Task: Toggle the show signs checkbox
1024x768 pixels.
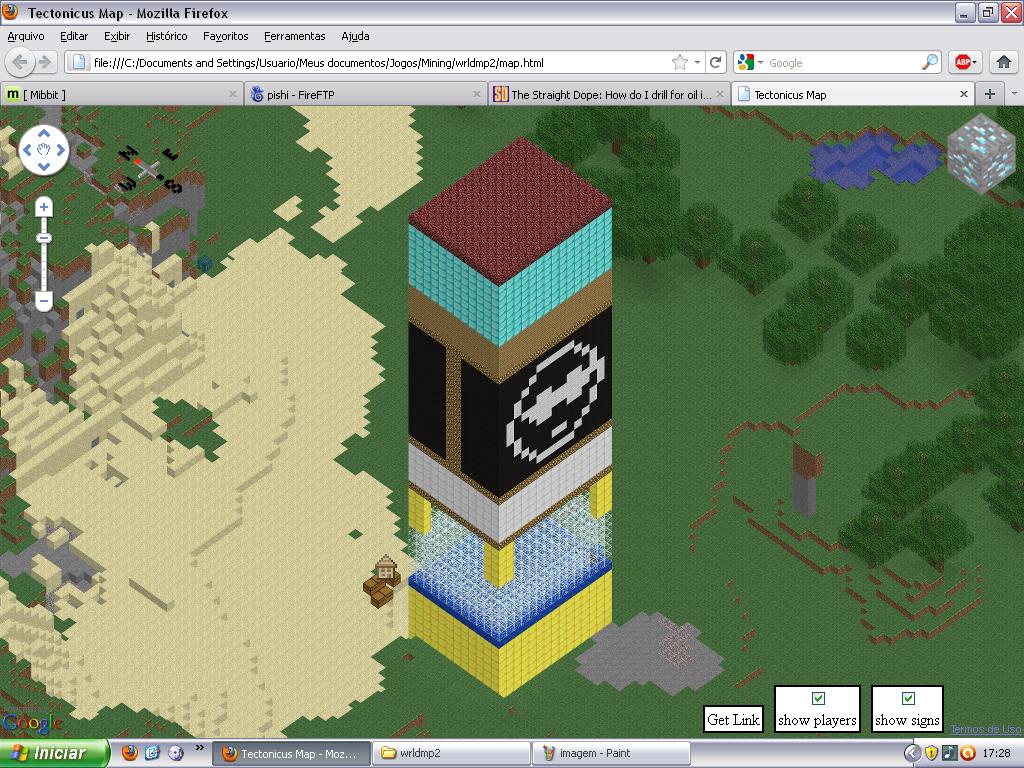Action: (908, 699)
